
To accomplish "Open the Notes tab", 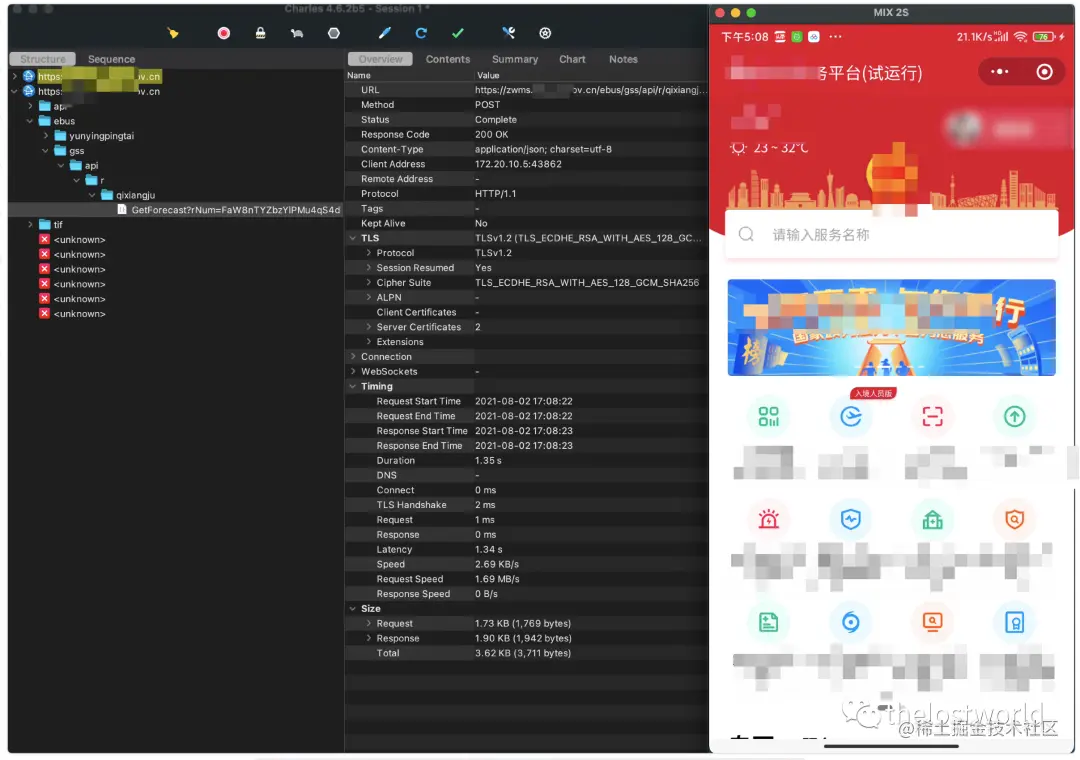I will (x=623, y=59).
